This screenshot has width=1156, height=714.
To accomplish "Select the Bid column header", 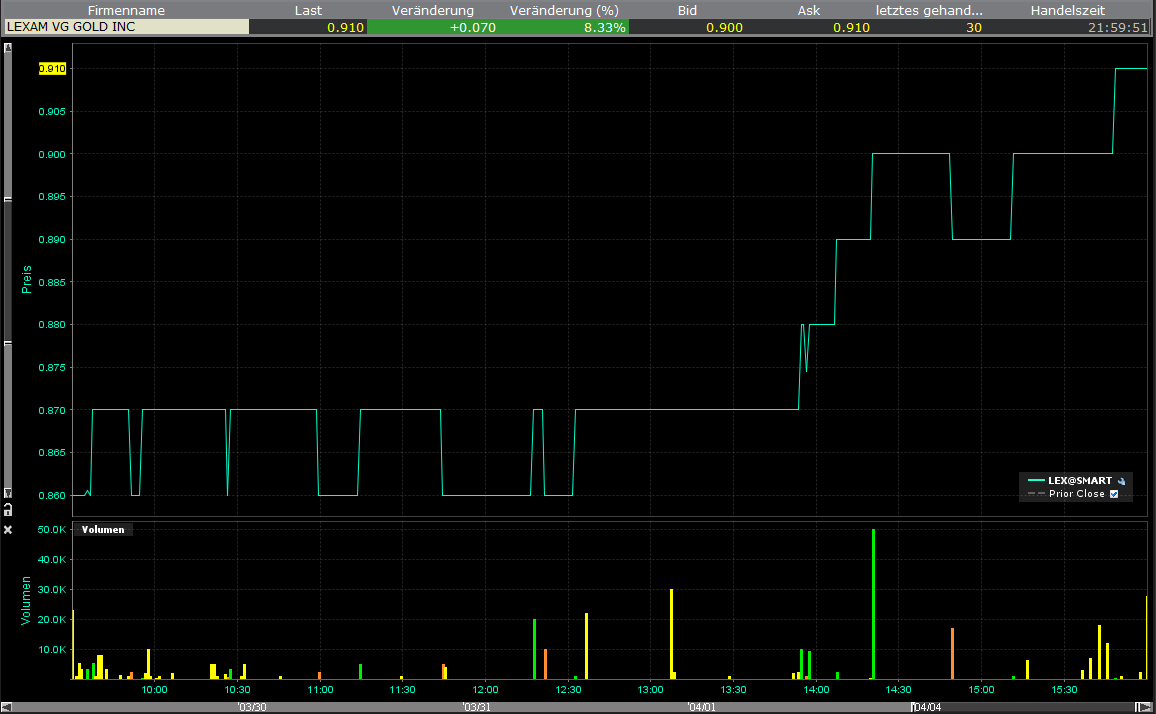I will pos(687,10).
